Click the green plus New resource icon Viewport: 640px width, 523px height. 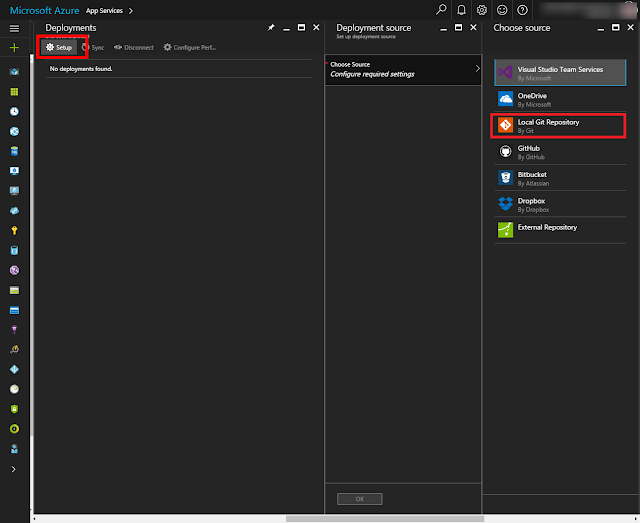click(x=14, y=48)
